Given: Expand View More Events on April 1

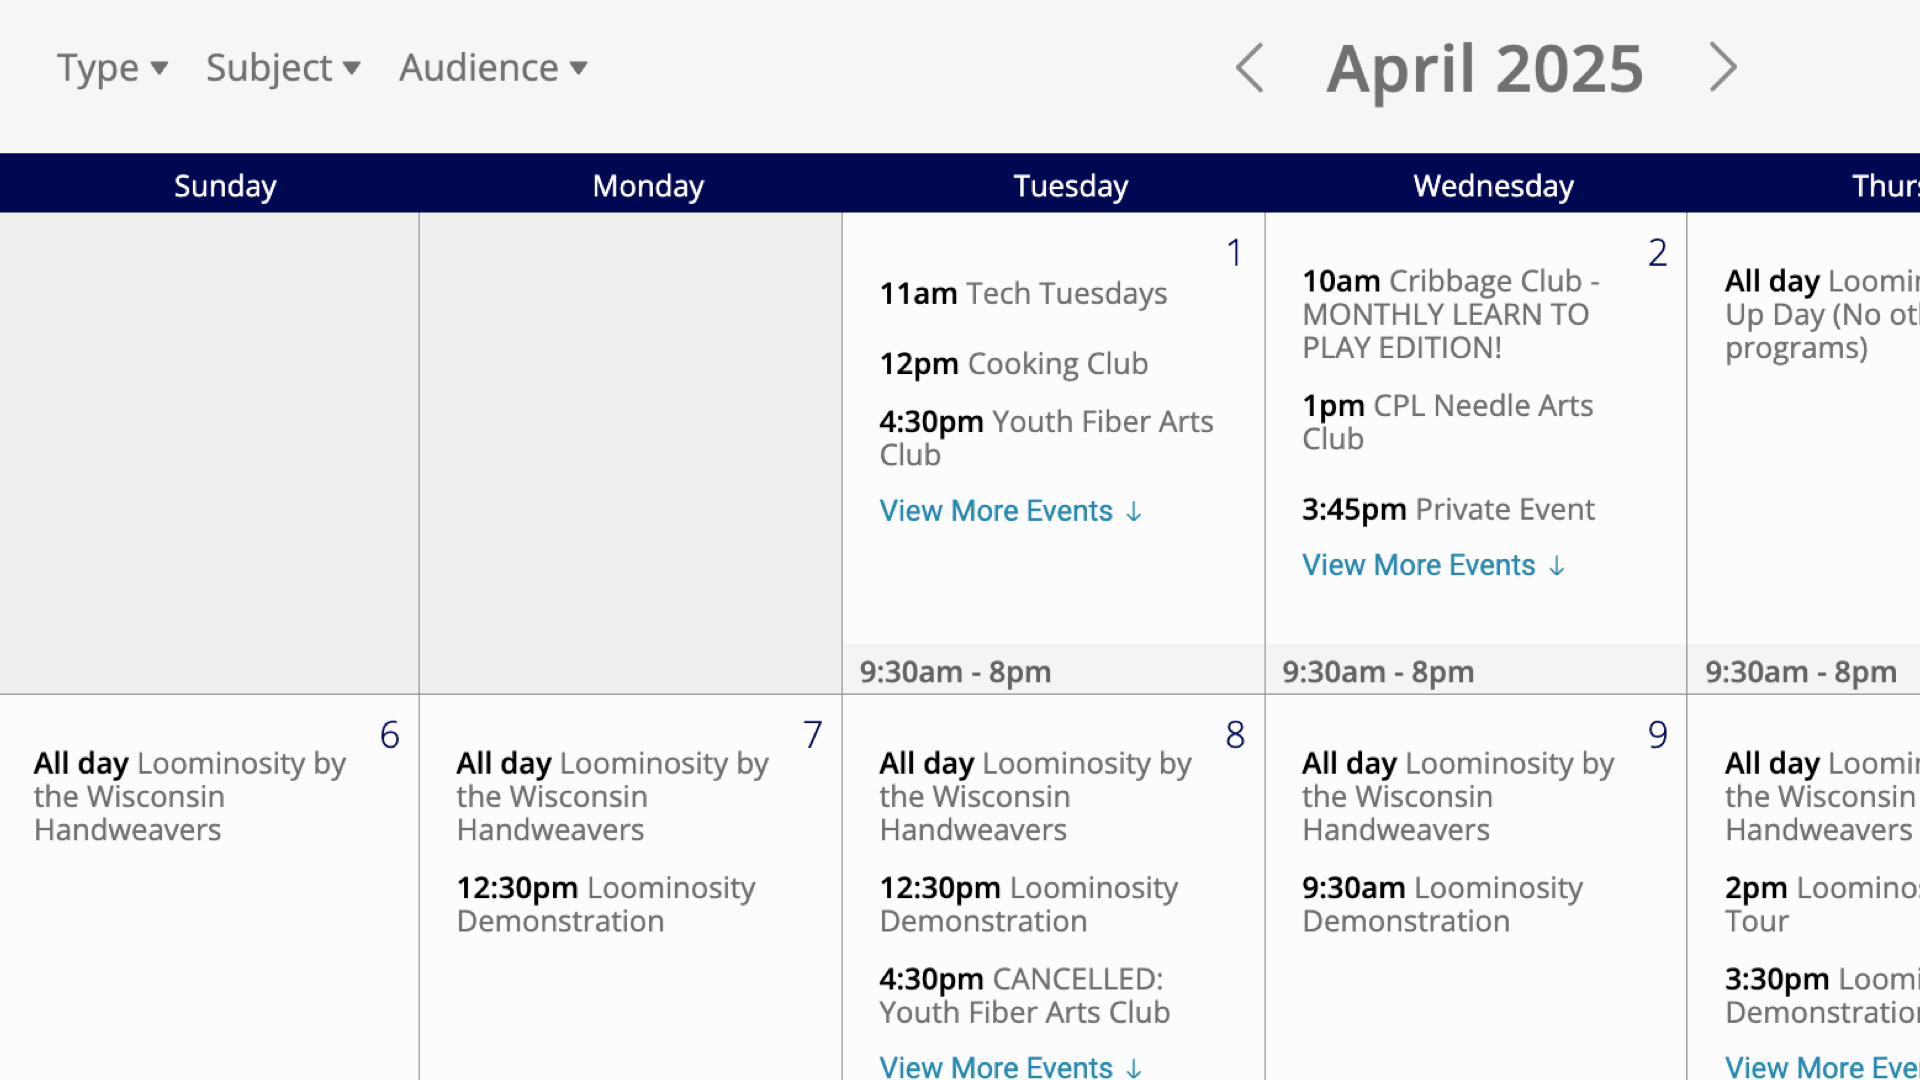Looking at the screenshot, I should pos(1009,510).
